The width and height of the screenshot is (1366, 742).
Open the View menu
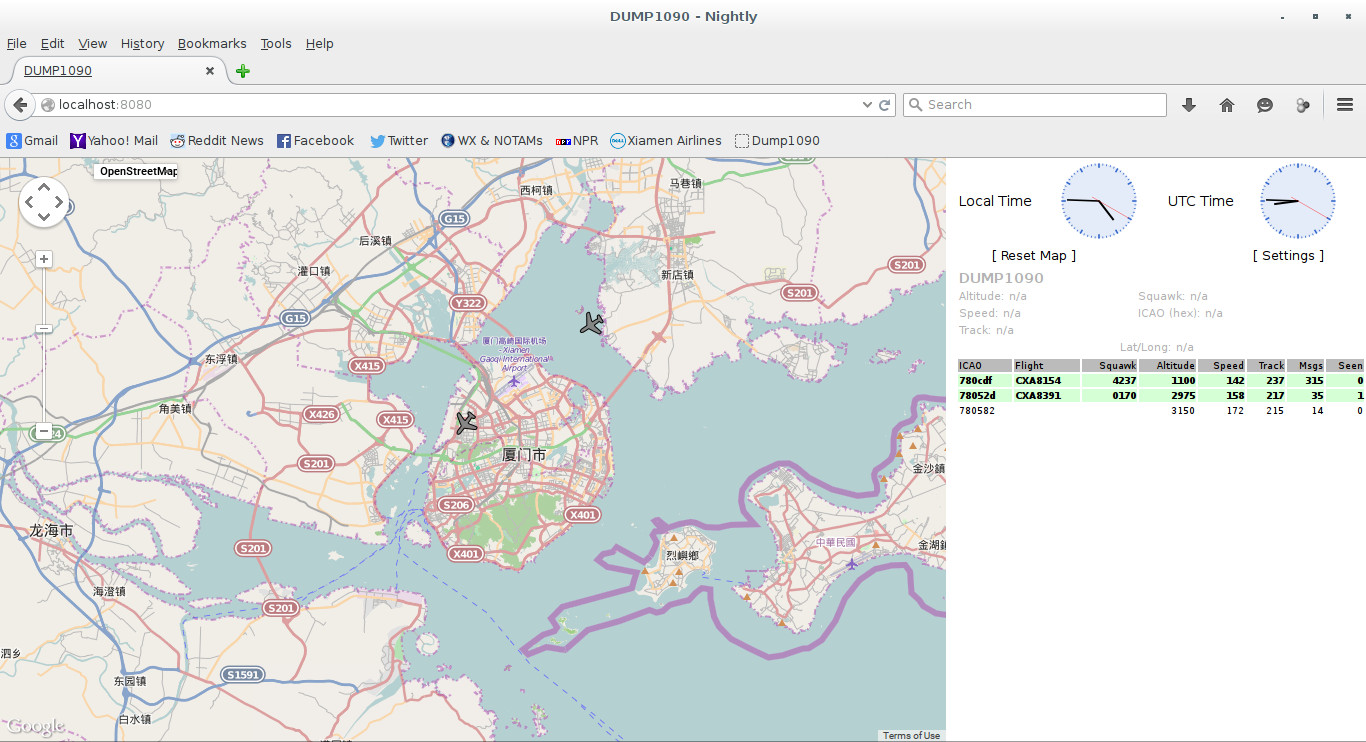click(x=92, y=44)
